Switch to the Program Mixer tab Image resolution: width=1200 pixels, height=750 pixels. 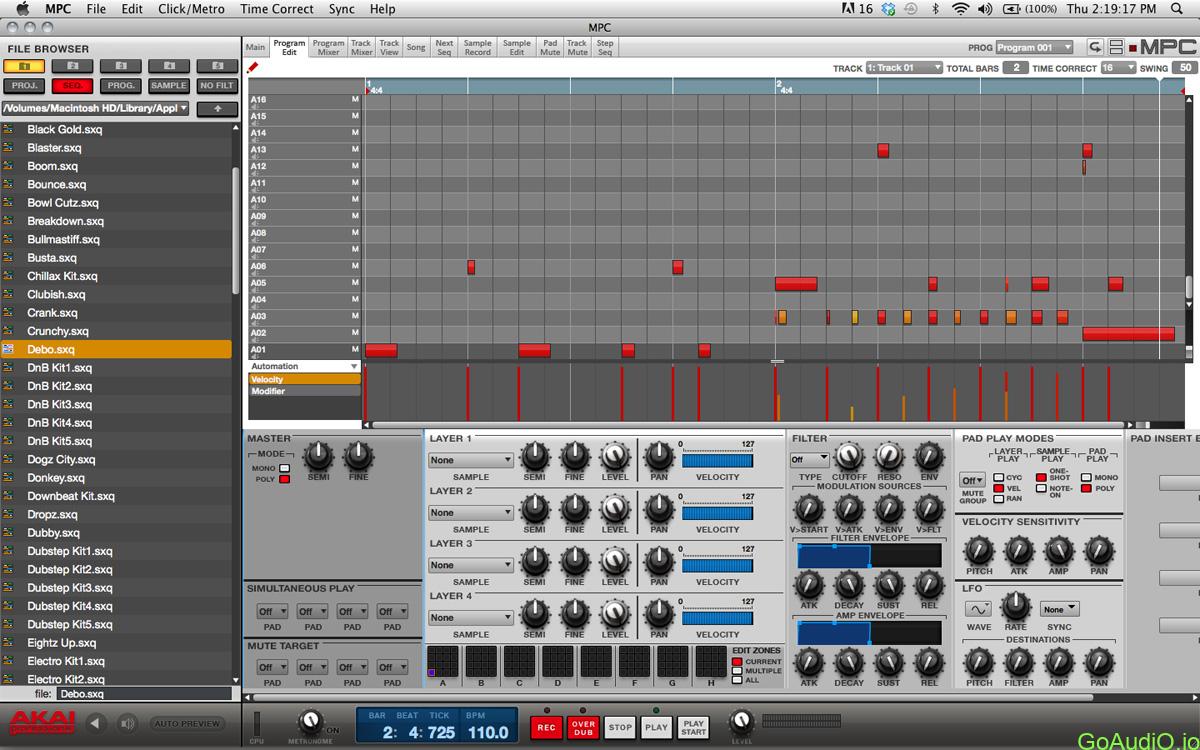pyautogui.click(x=328, y=45)
